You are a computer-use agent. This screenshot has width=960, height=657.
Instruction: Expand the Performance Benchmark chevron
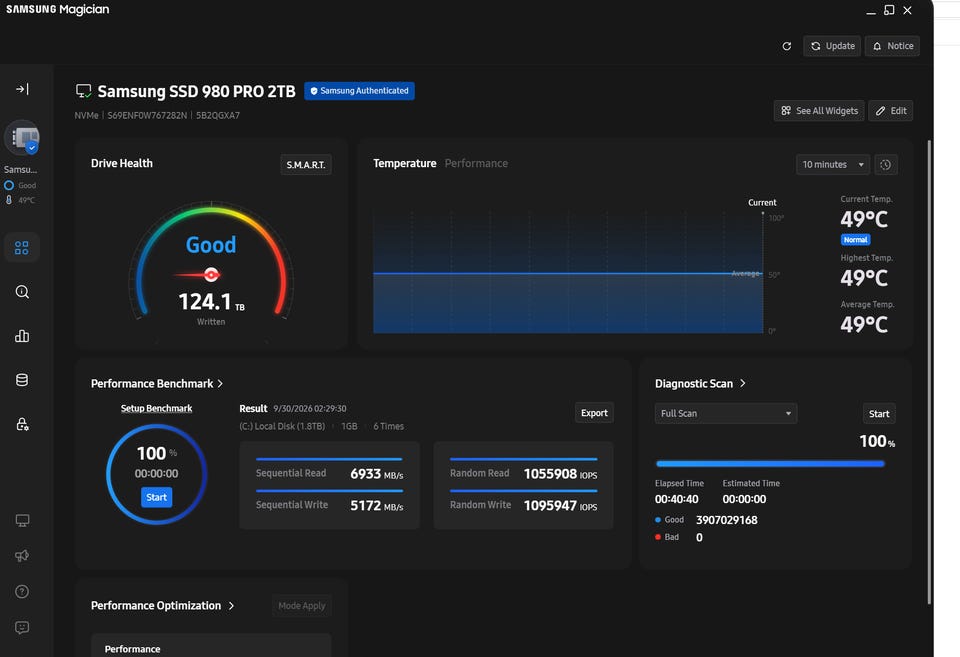pyautogui.click(x=220, y=384)
